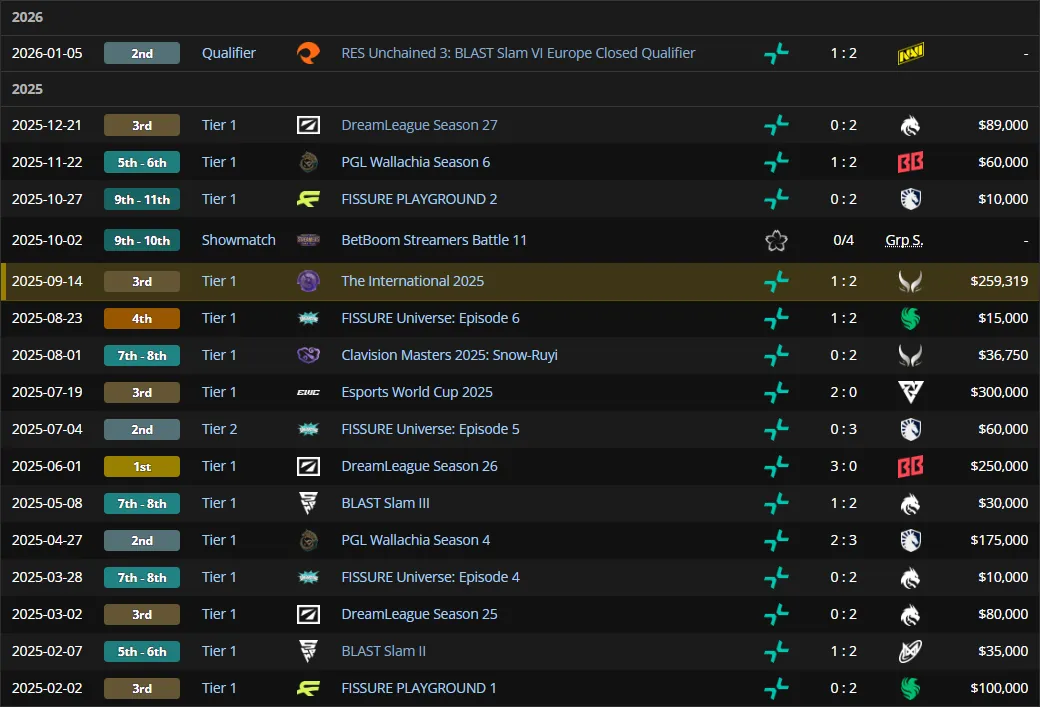Image resolution: width=1040 pixels, height=707 pixels.
Task: Click the green opponent logo in Episode 6 row
Action: [911, 318]
